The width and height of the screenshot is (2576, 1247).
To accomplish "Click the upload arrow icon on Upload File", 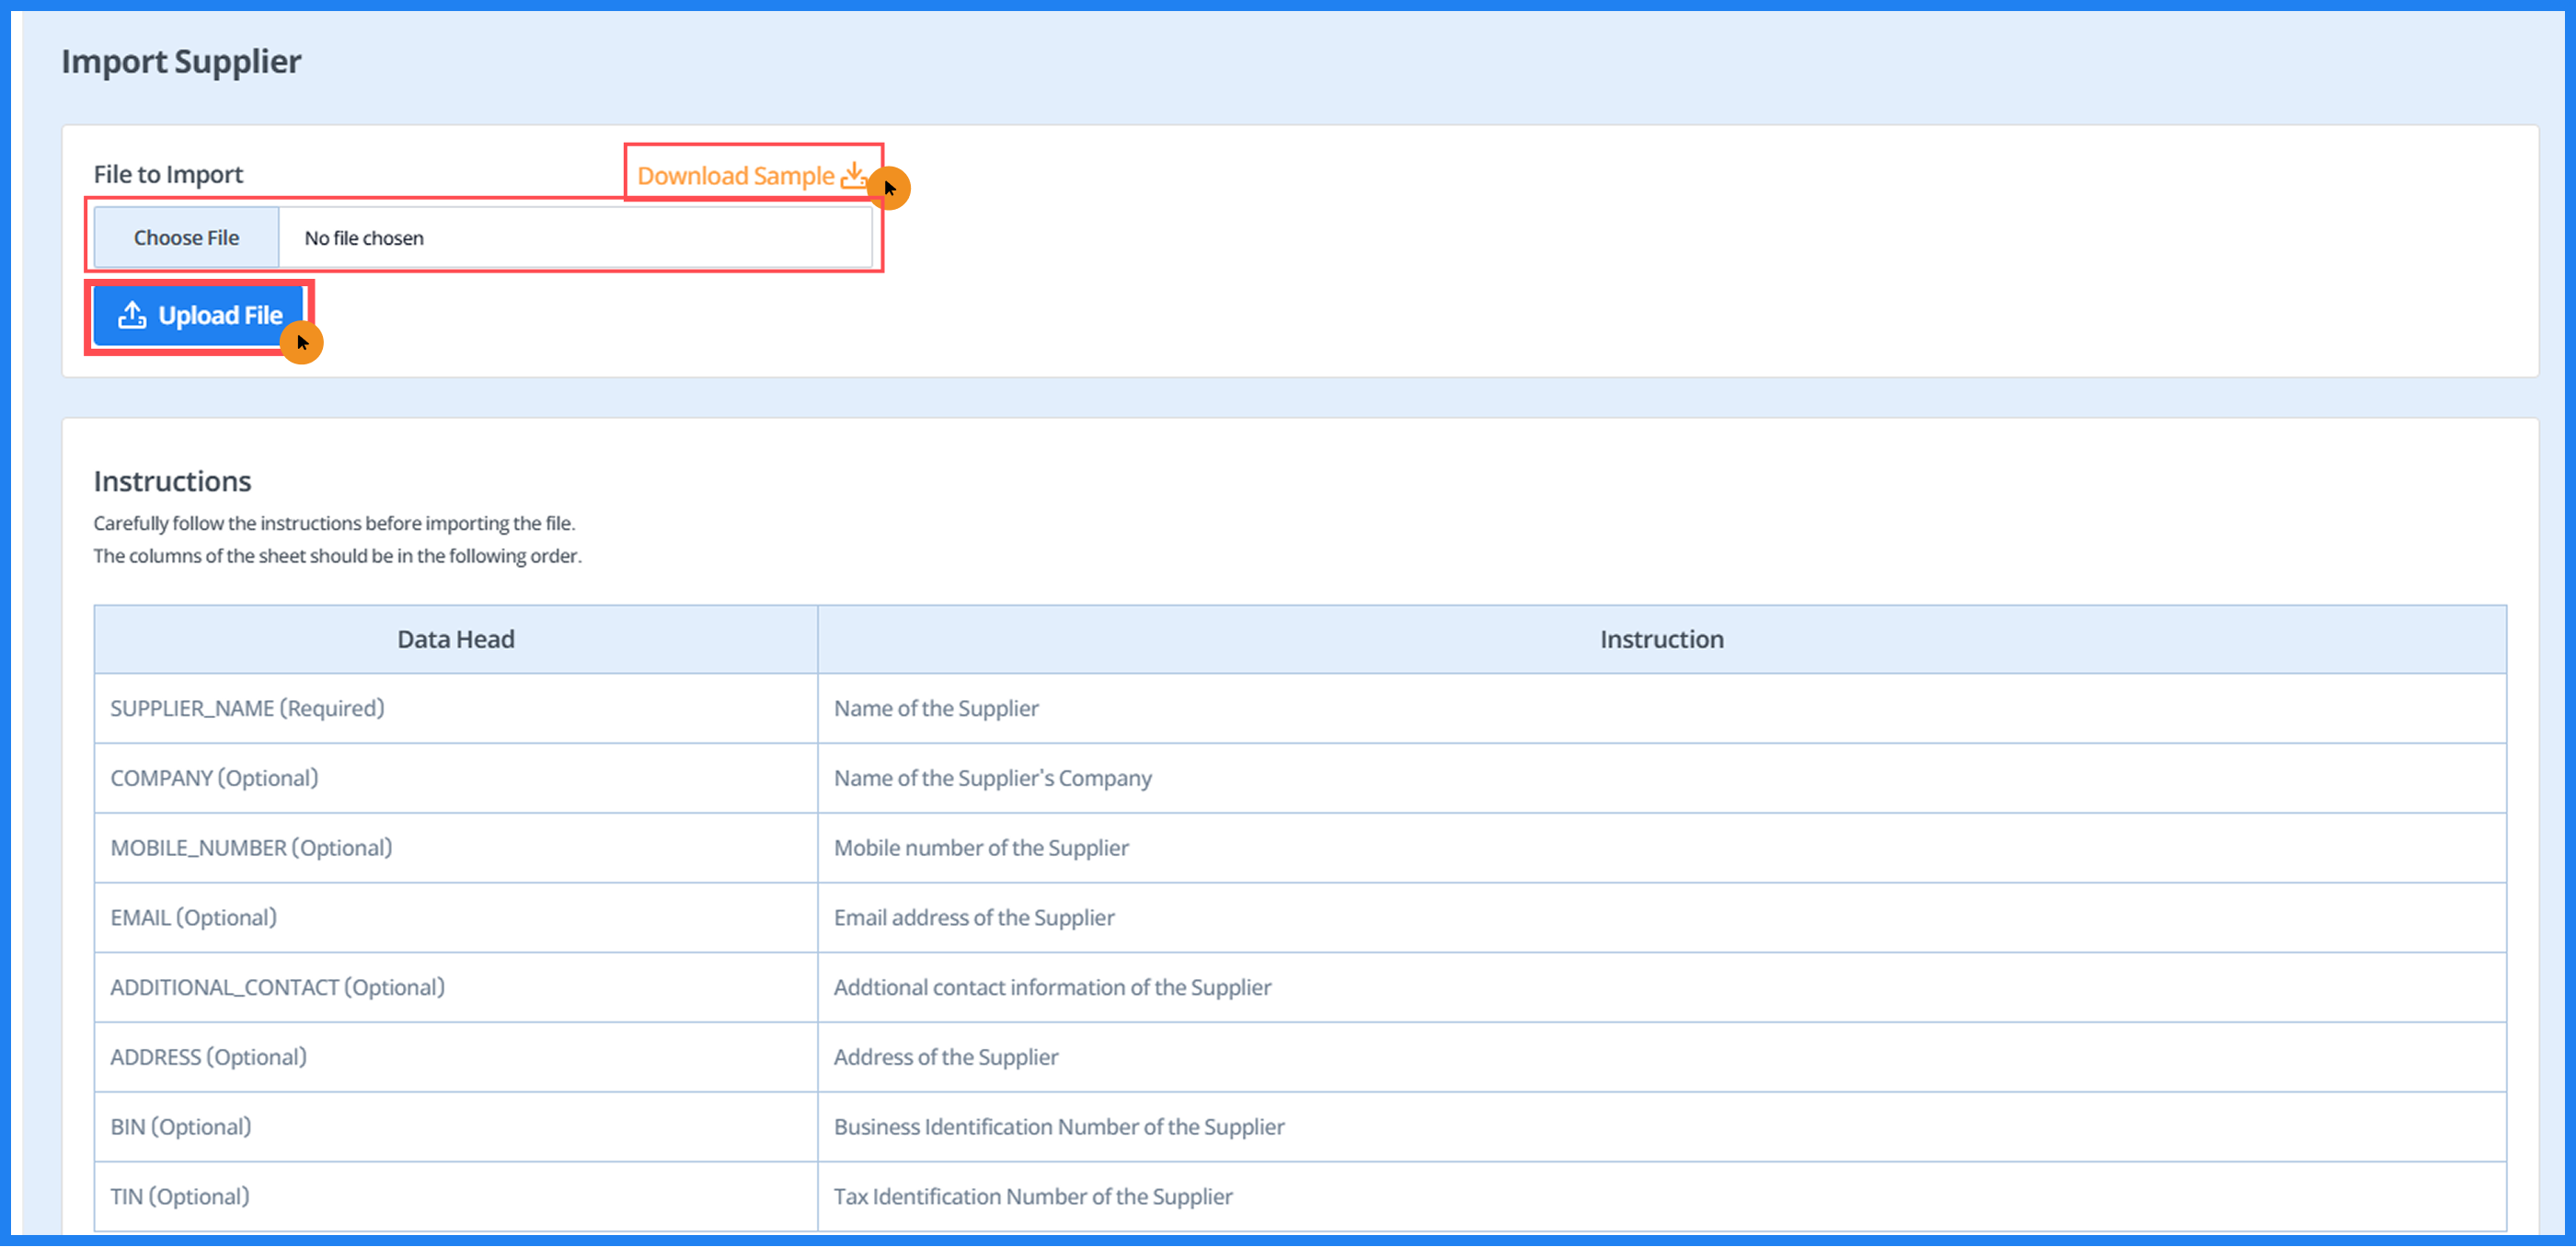I will [x=132, y=315].
